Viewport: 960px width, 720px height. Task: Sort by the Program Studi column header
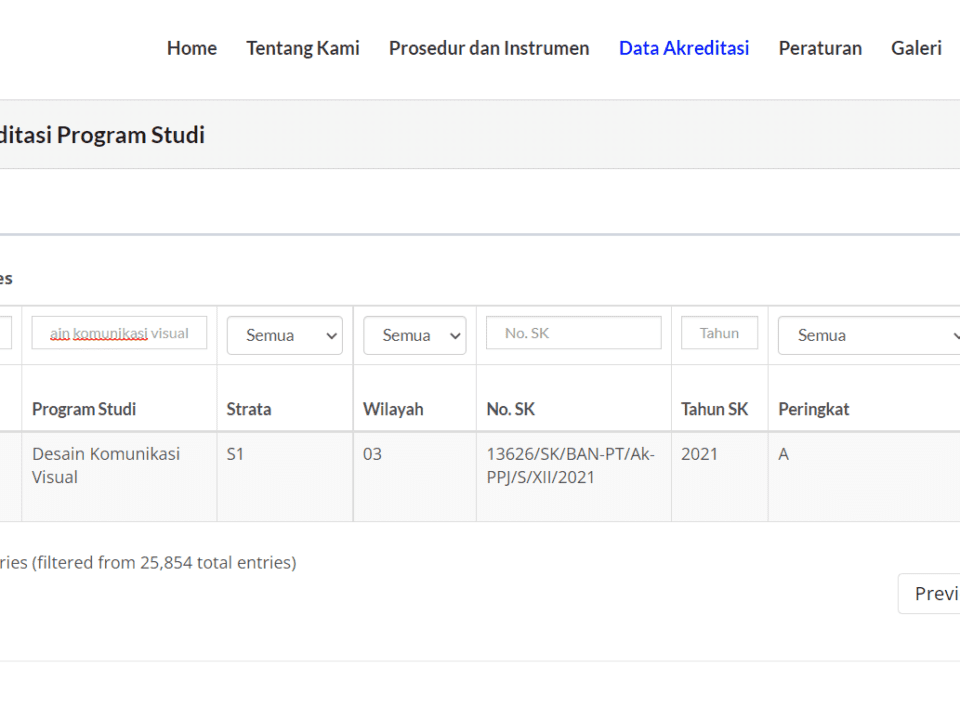coord(84,409)
